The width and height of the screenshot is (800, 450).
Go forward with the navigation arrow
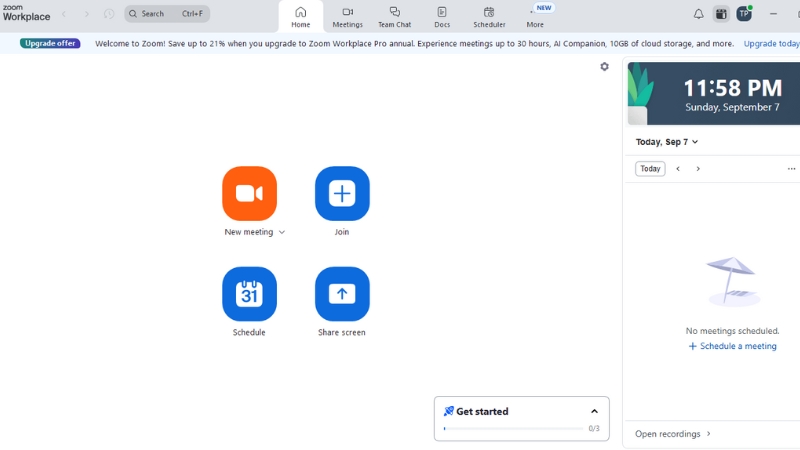pos(86,14)
